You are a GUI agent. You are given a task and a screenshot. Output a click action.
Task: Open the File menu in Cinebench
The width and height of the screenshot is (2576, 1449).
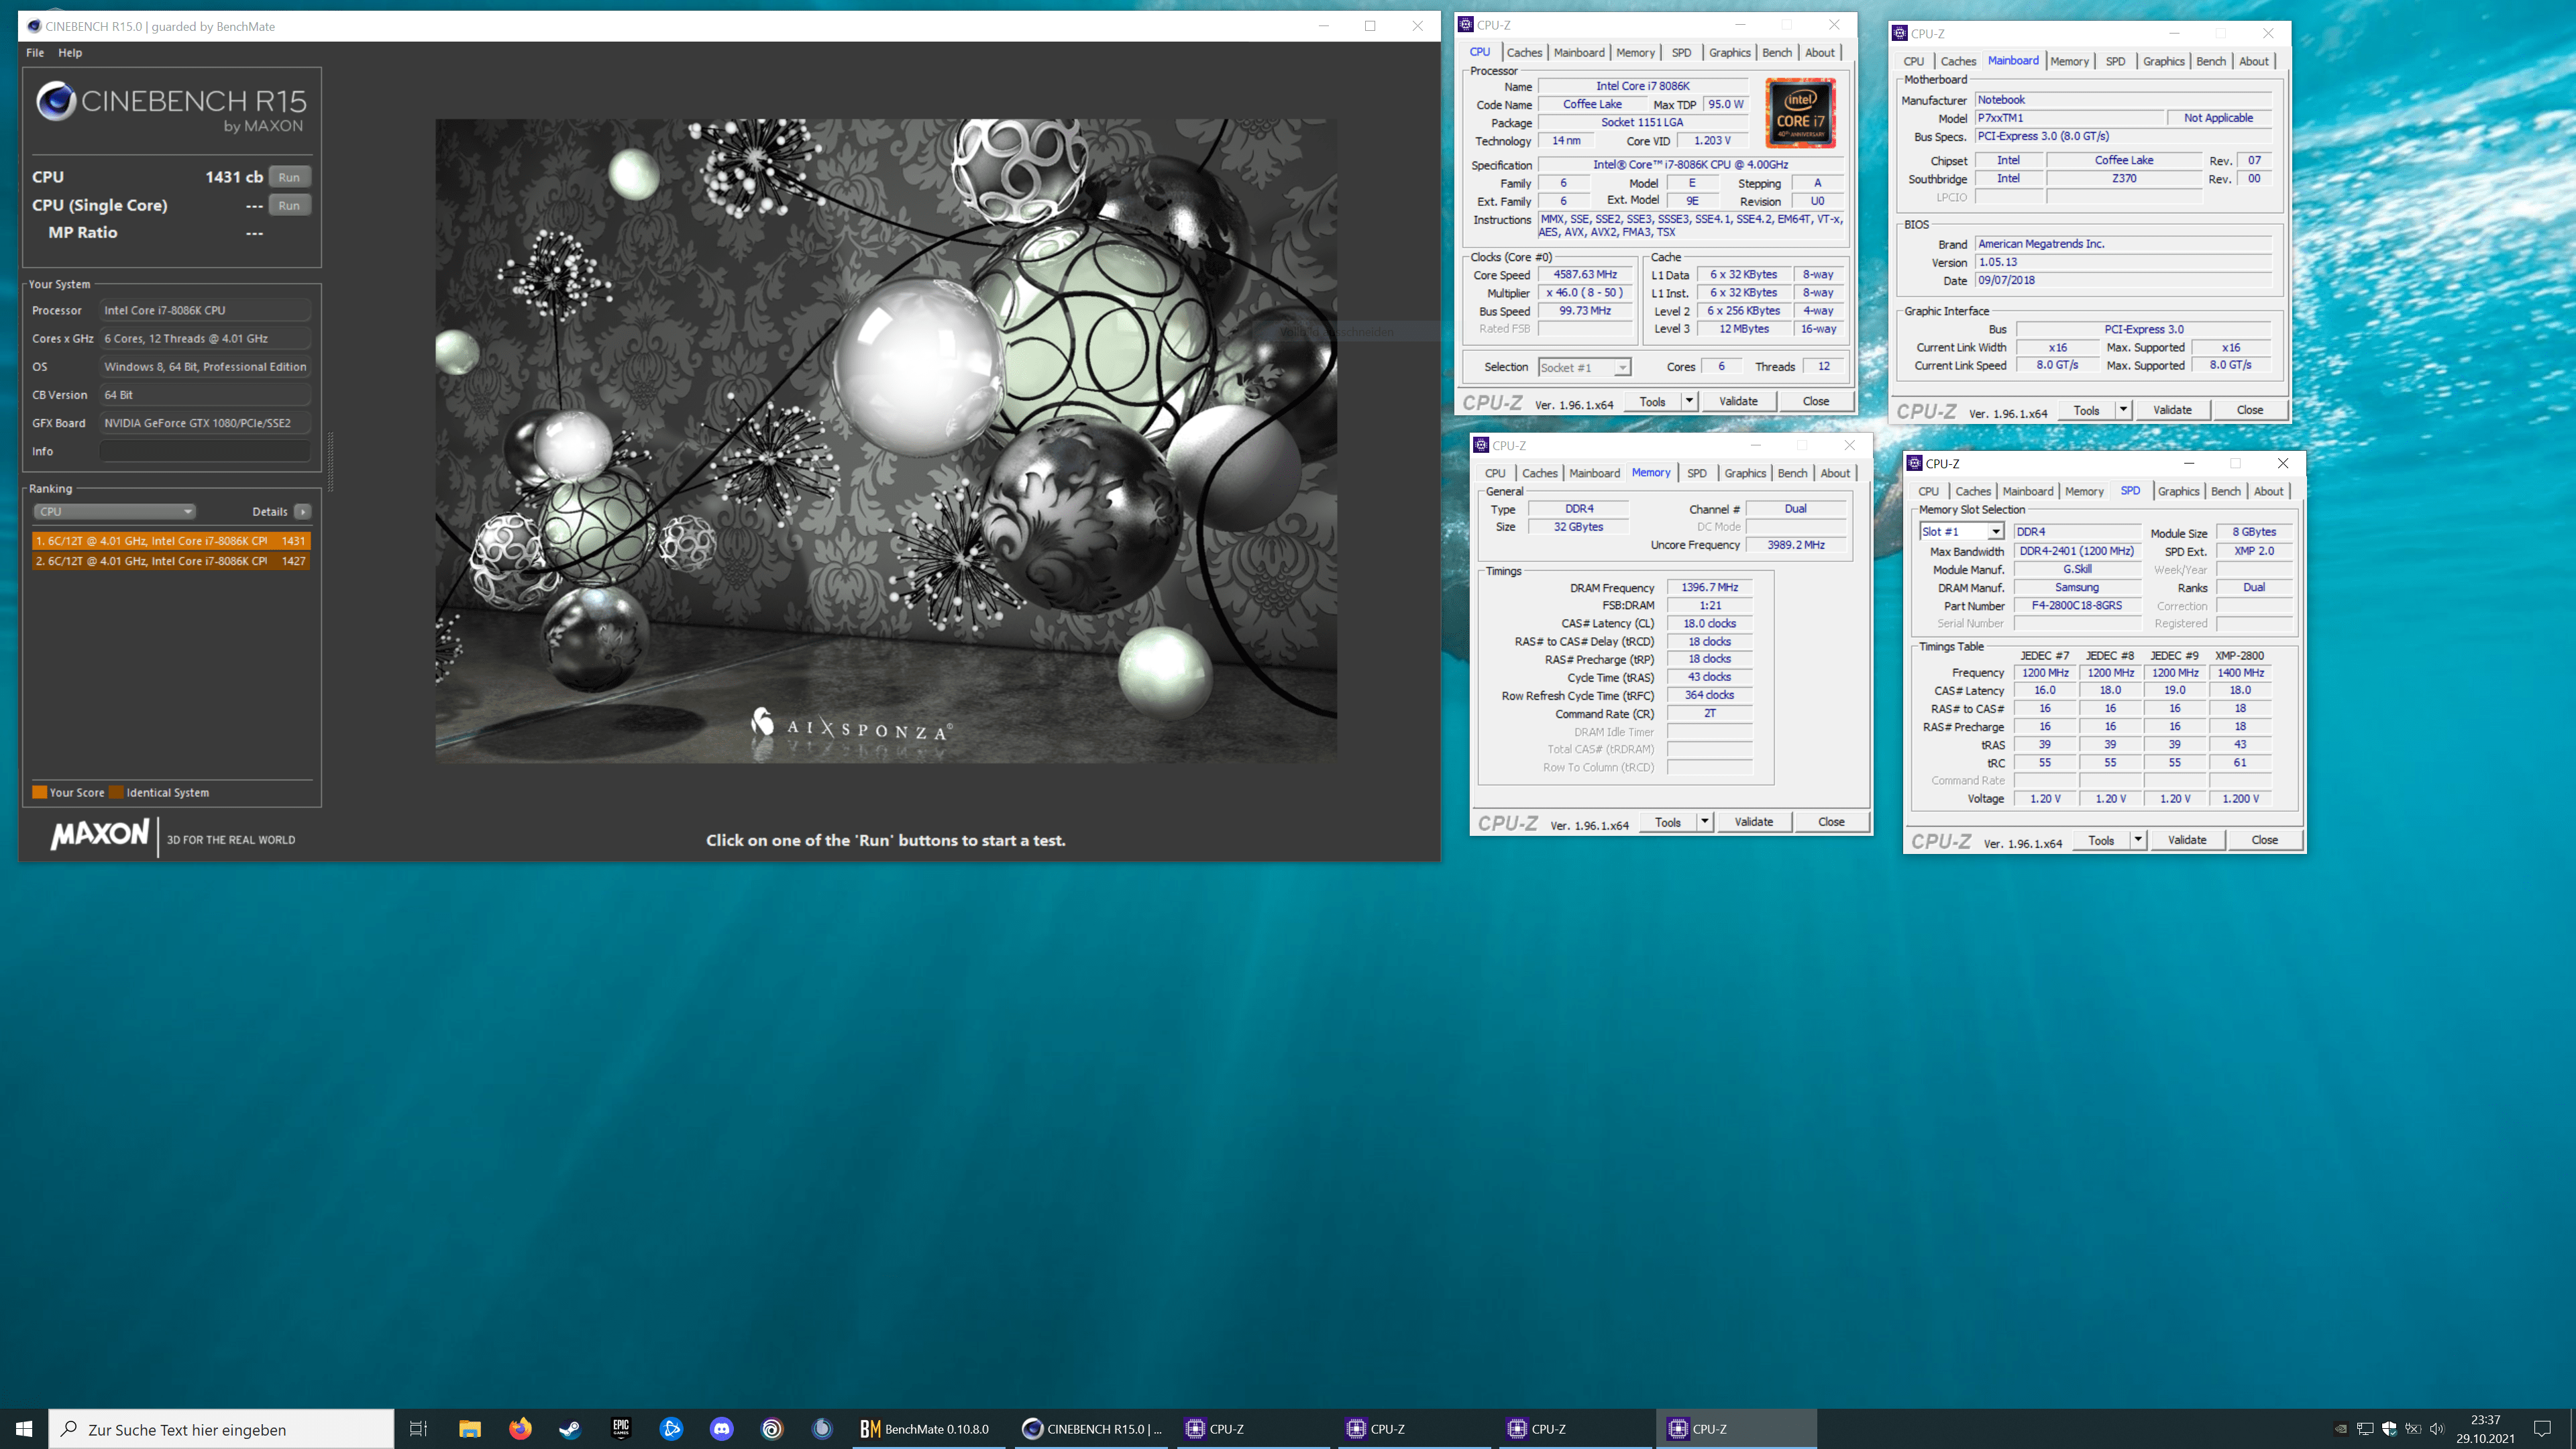[35, 52]
